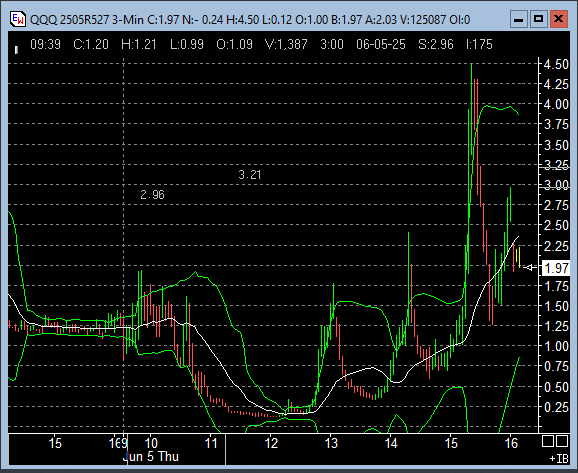Click the 3:00 interval readout
Screen dimensions: 578x473
tap(332, 45)
